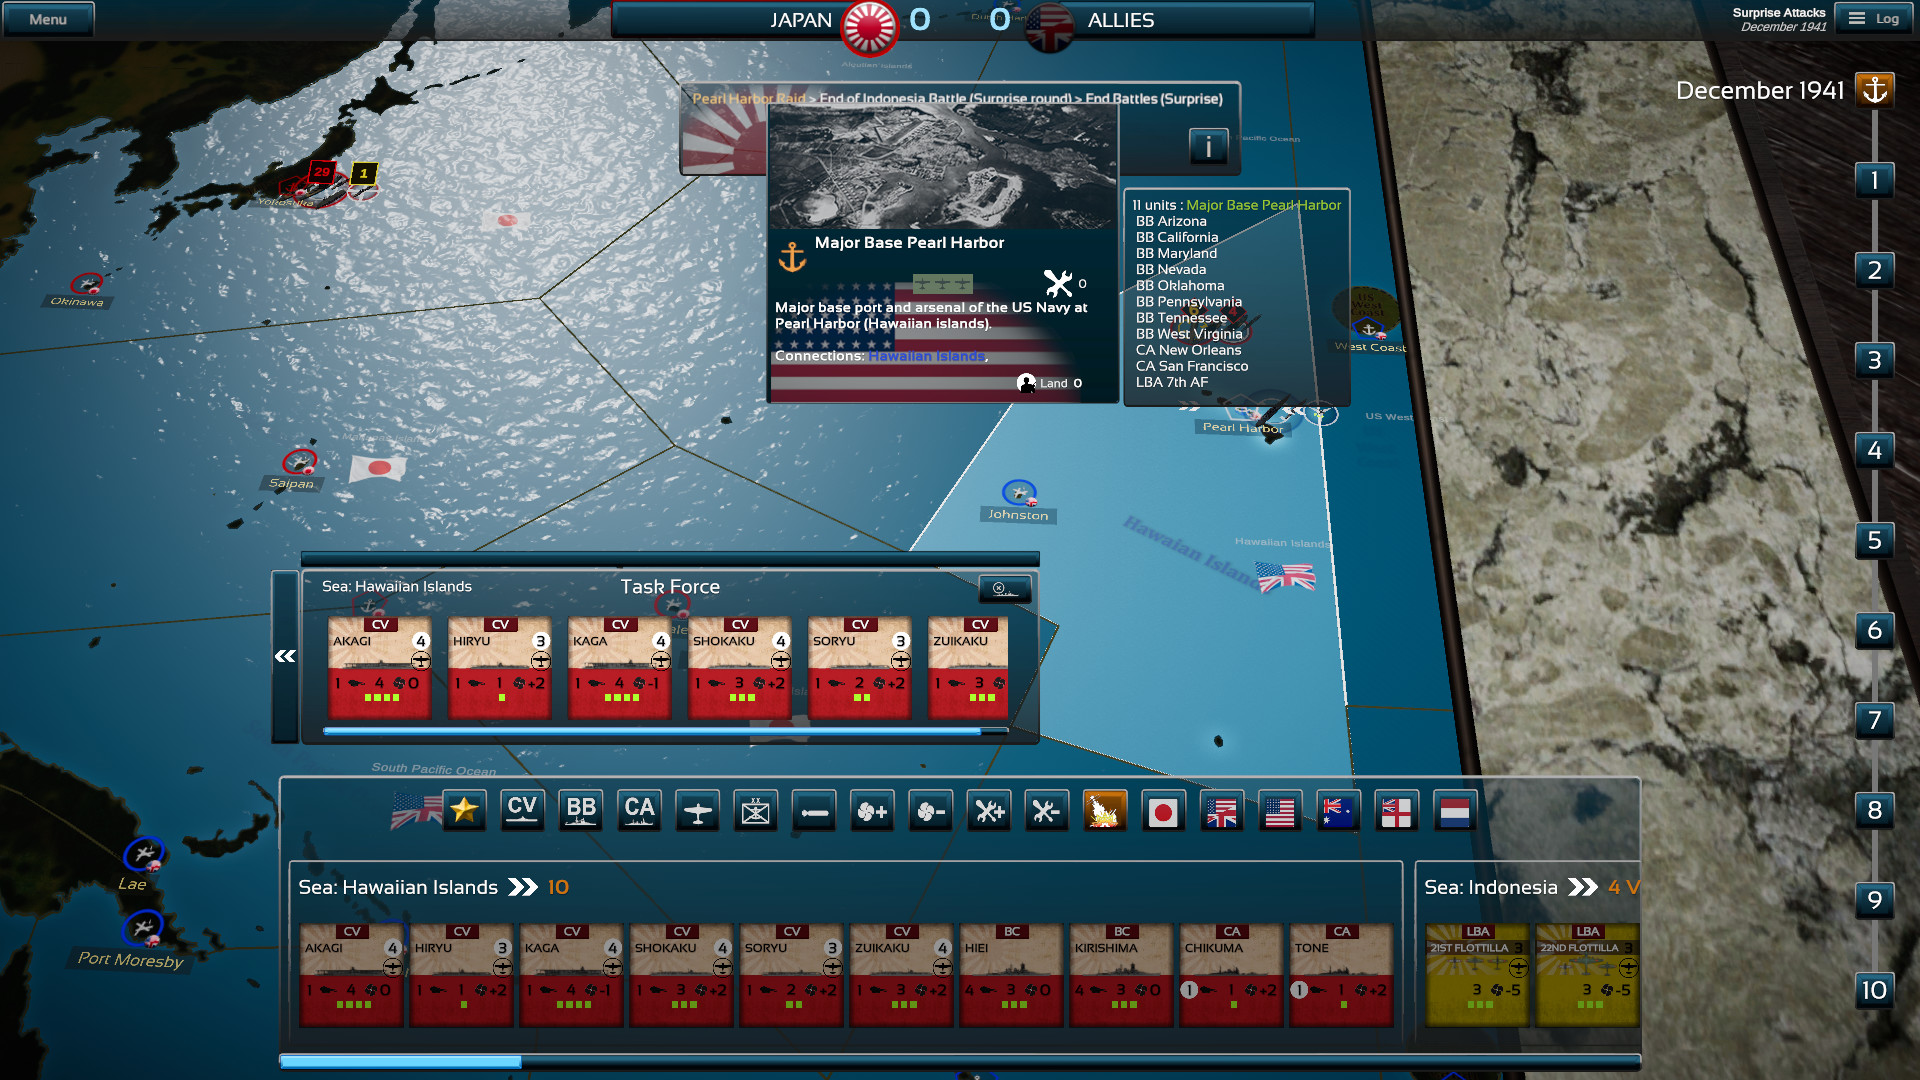This screenshot has height=1080, width=1920.
Task: Toggle the United States flag filter
Action: tap(1280, 810)
